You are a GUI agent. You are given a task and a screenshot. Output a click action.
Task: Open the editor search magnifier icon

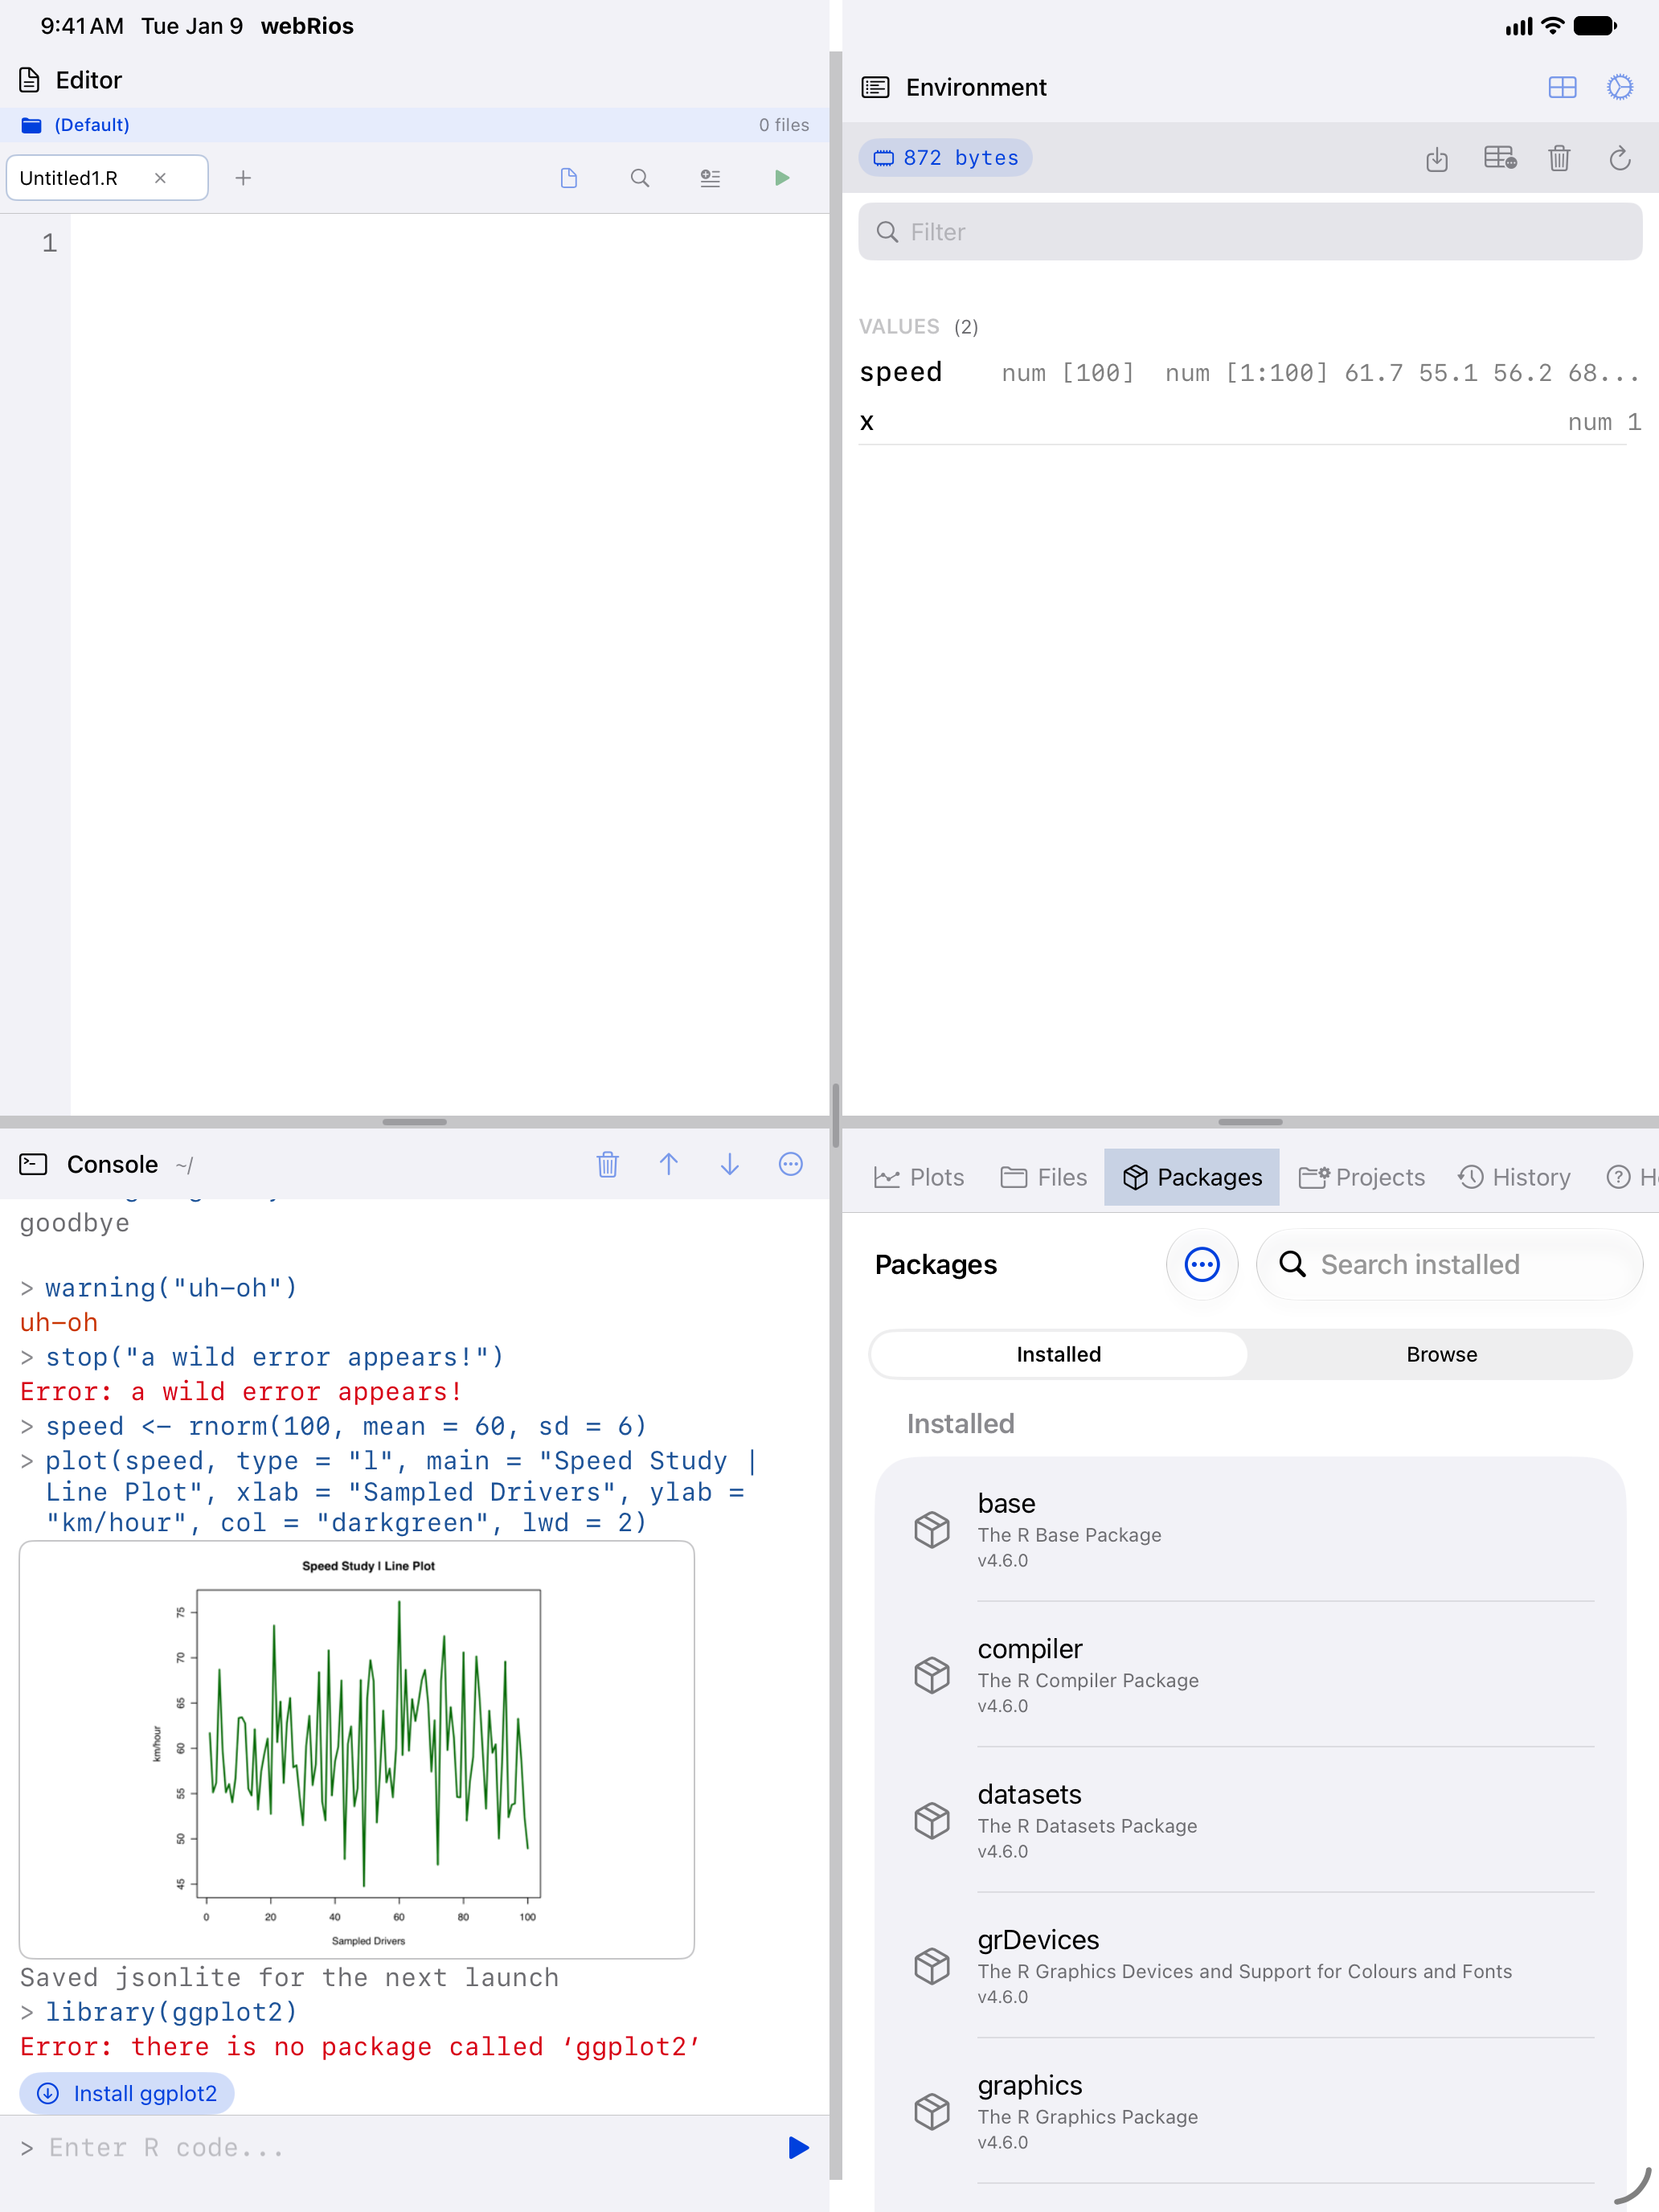click(x=640, y=178)
